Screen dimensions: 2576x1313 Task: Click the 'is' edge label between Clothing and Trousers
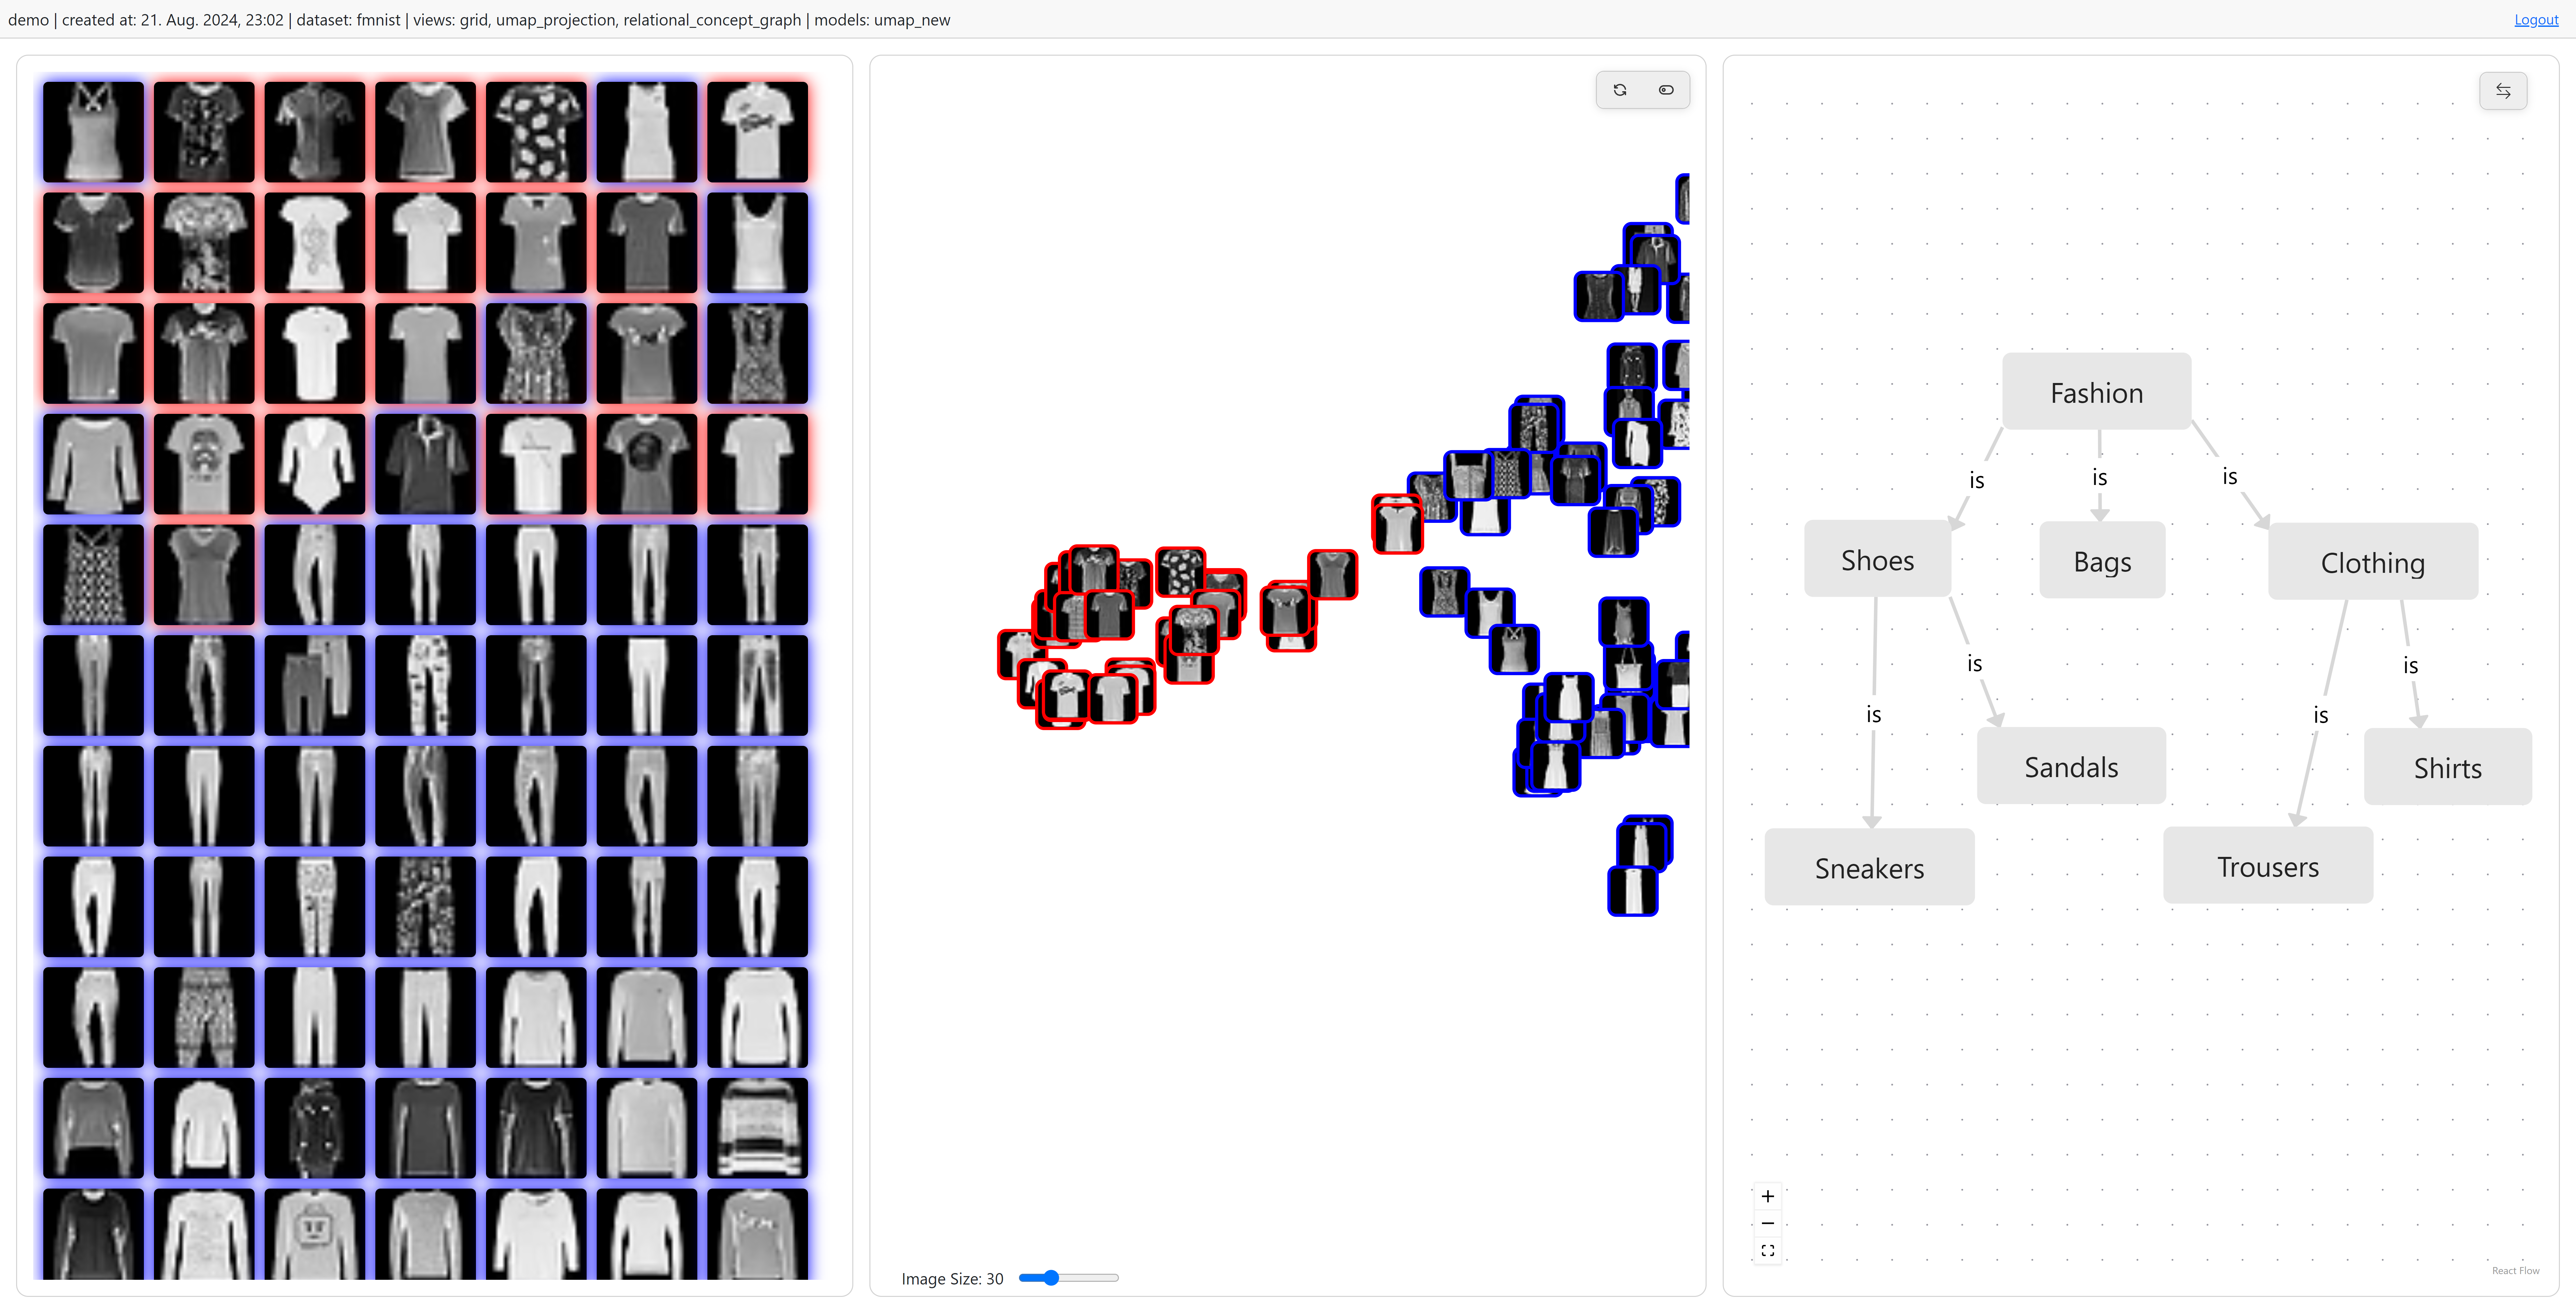point(2321,715)
